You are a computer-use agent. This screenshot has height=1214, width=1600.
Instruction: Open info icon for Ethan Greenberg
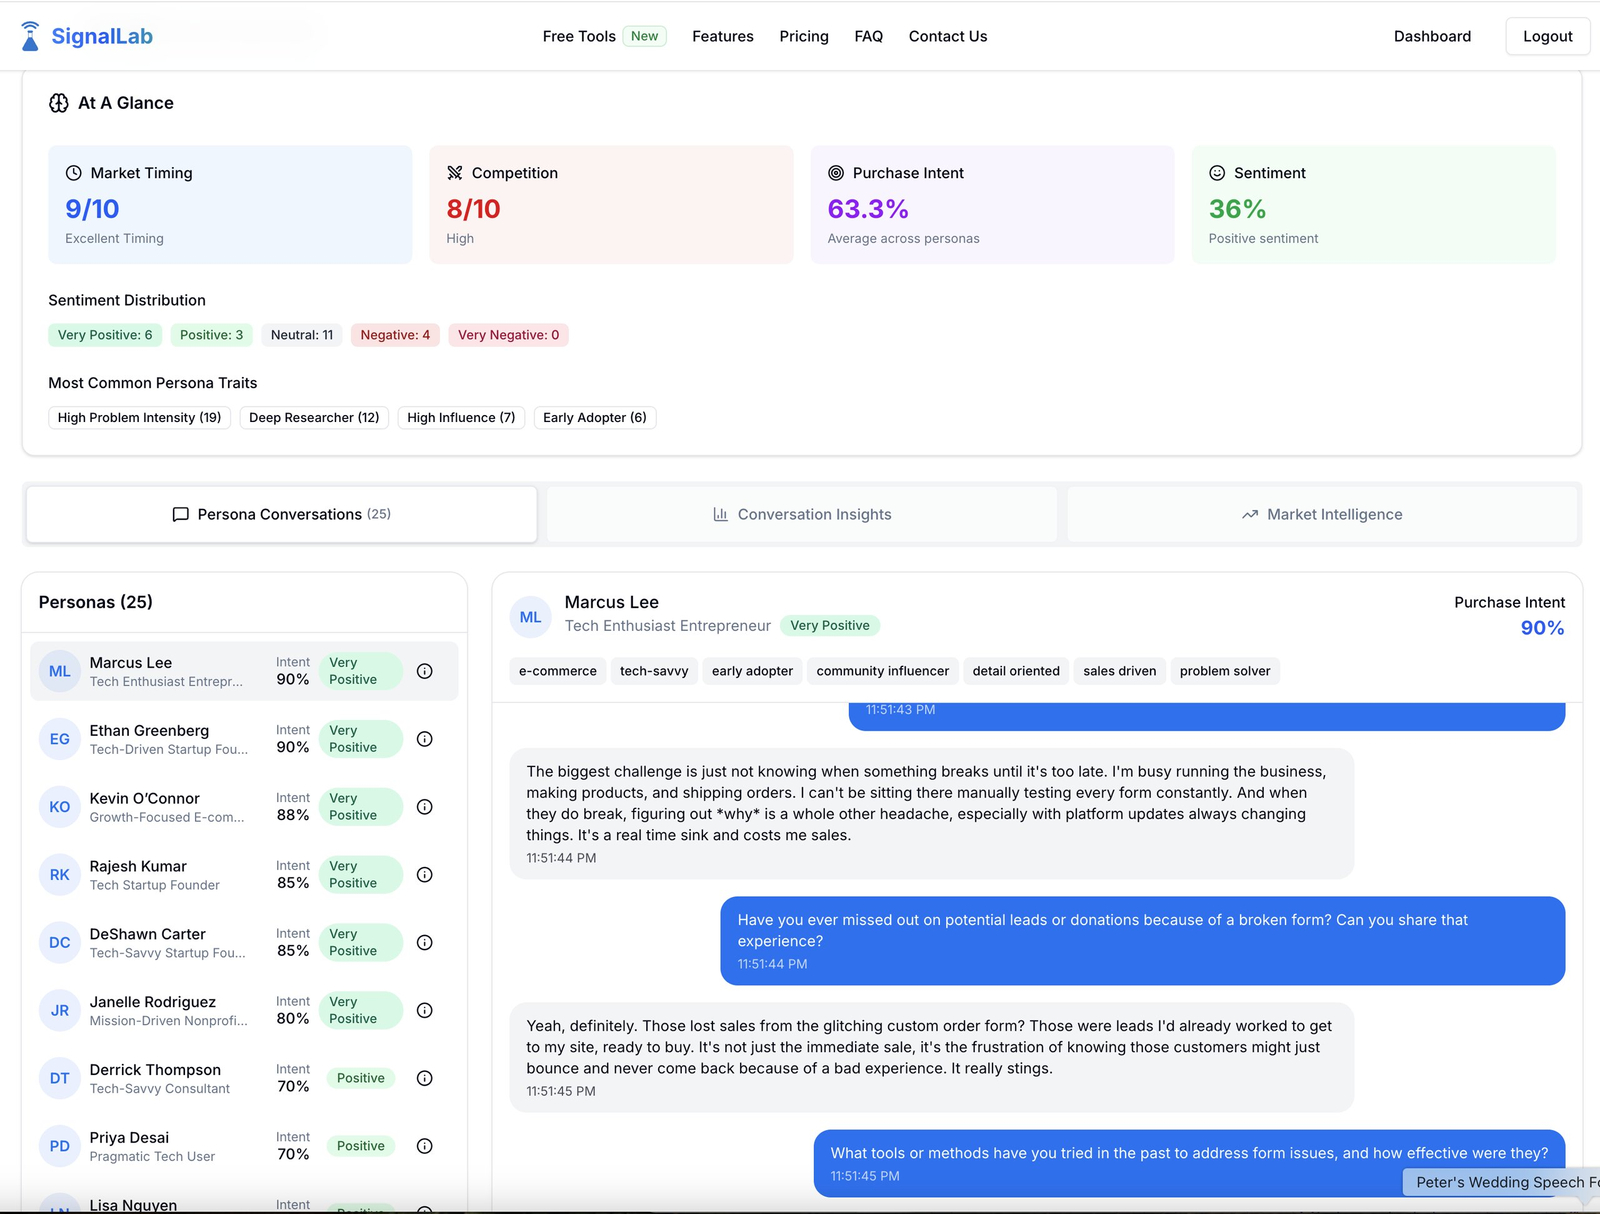tap(424, 739)
